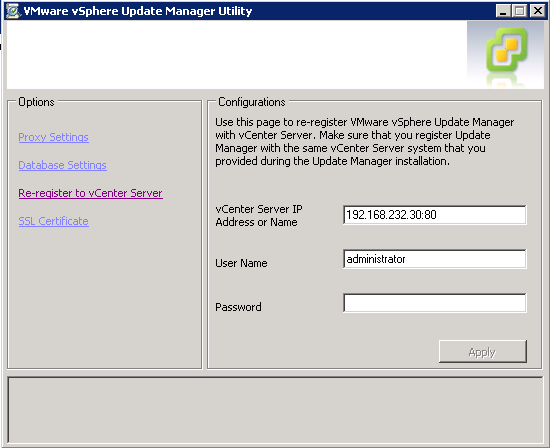Click the Update Manager Utility title bar icon
The height and width of the screenshot is (448, 550).
13,11
